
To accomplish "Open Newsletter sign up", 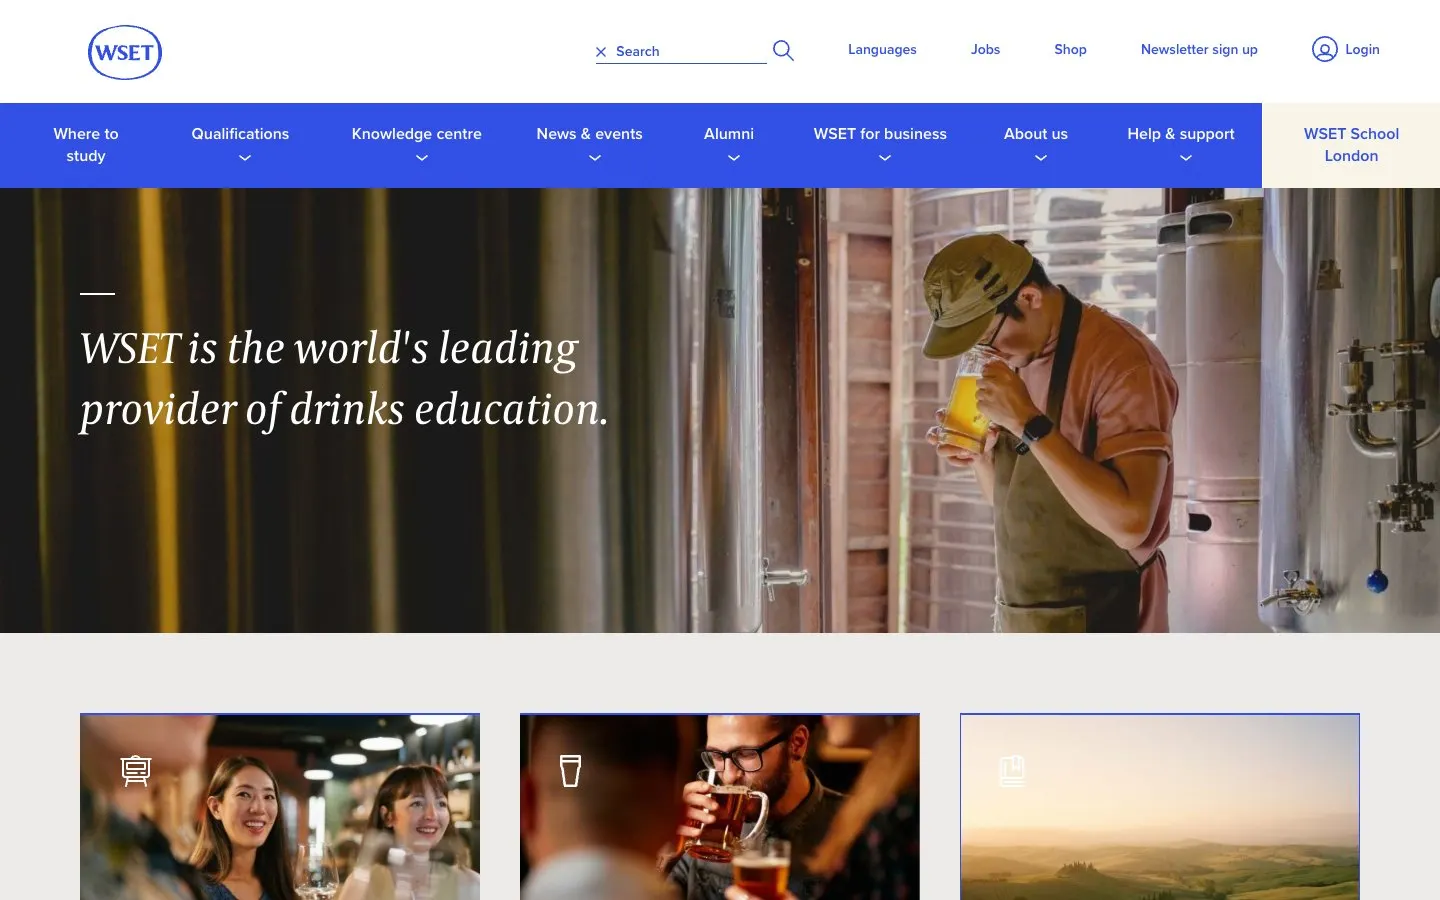I will 1199,49.
